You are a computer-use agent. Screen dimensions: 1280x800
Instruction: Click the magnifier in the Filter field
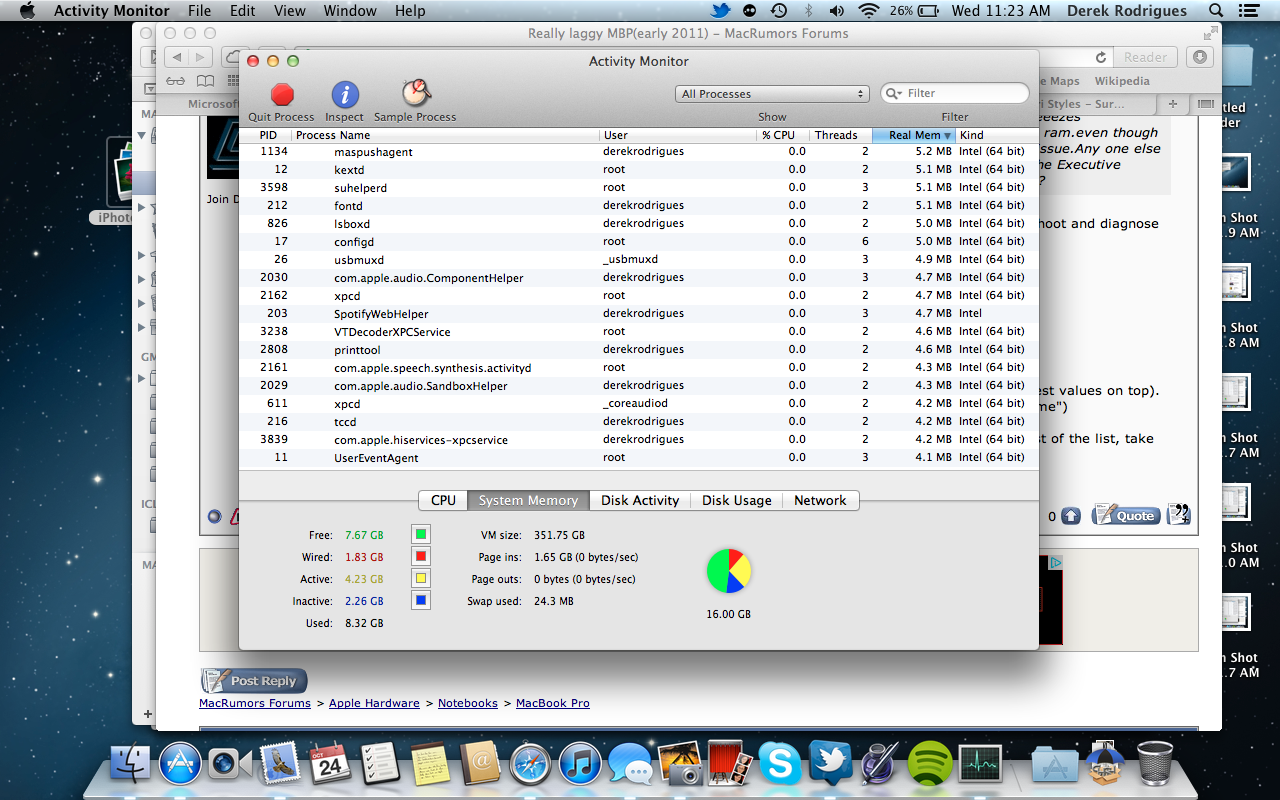coord(894,93)
